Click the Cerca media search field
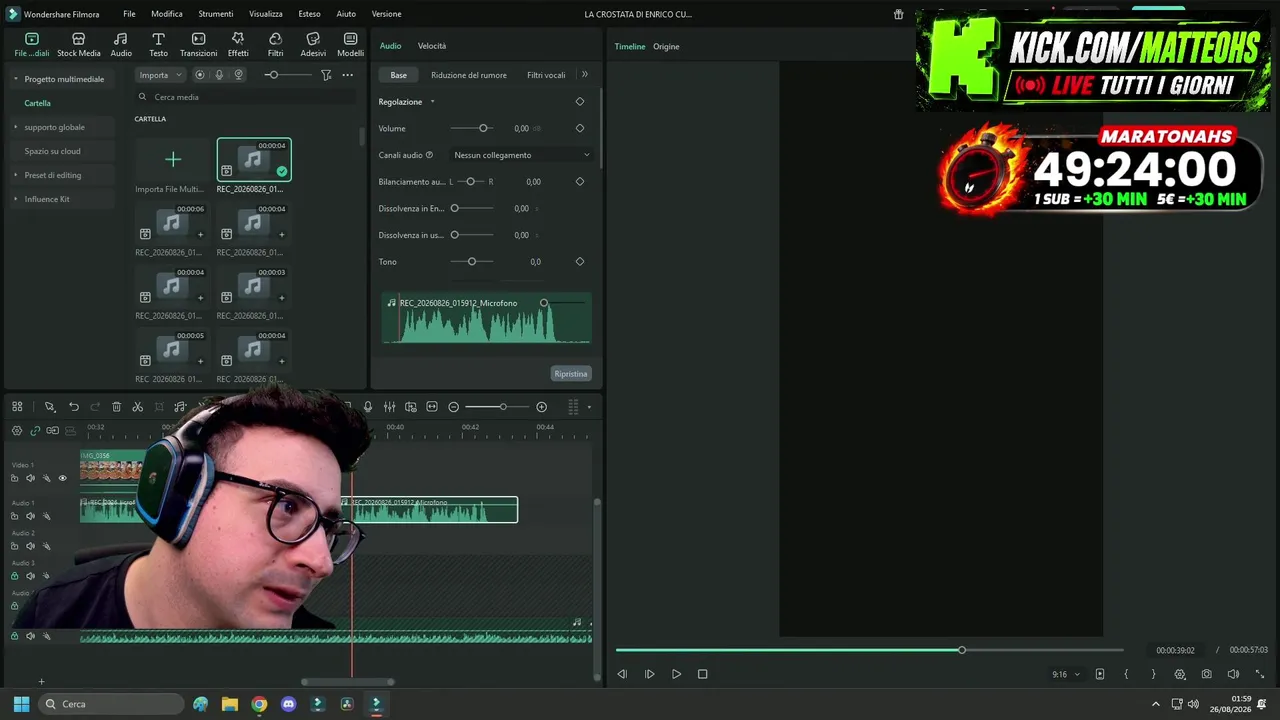The height and width of the screenshot is (720, 1280). (x=245, y=97)
